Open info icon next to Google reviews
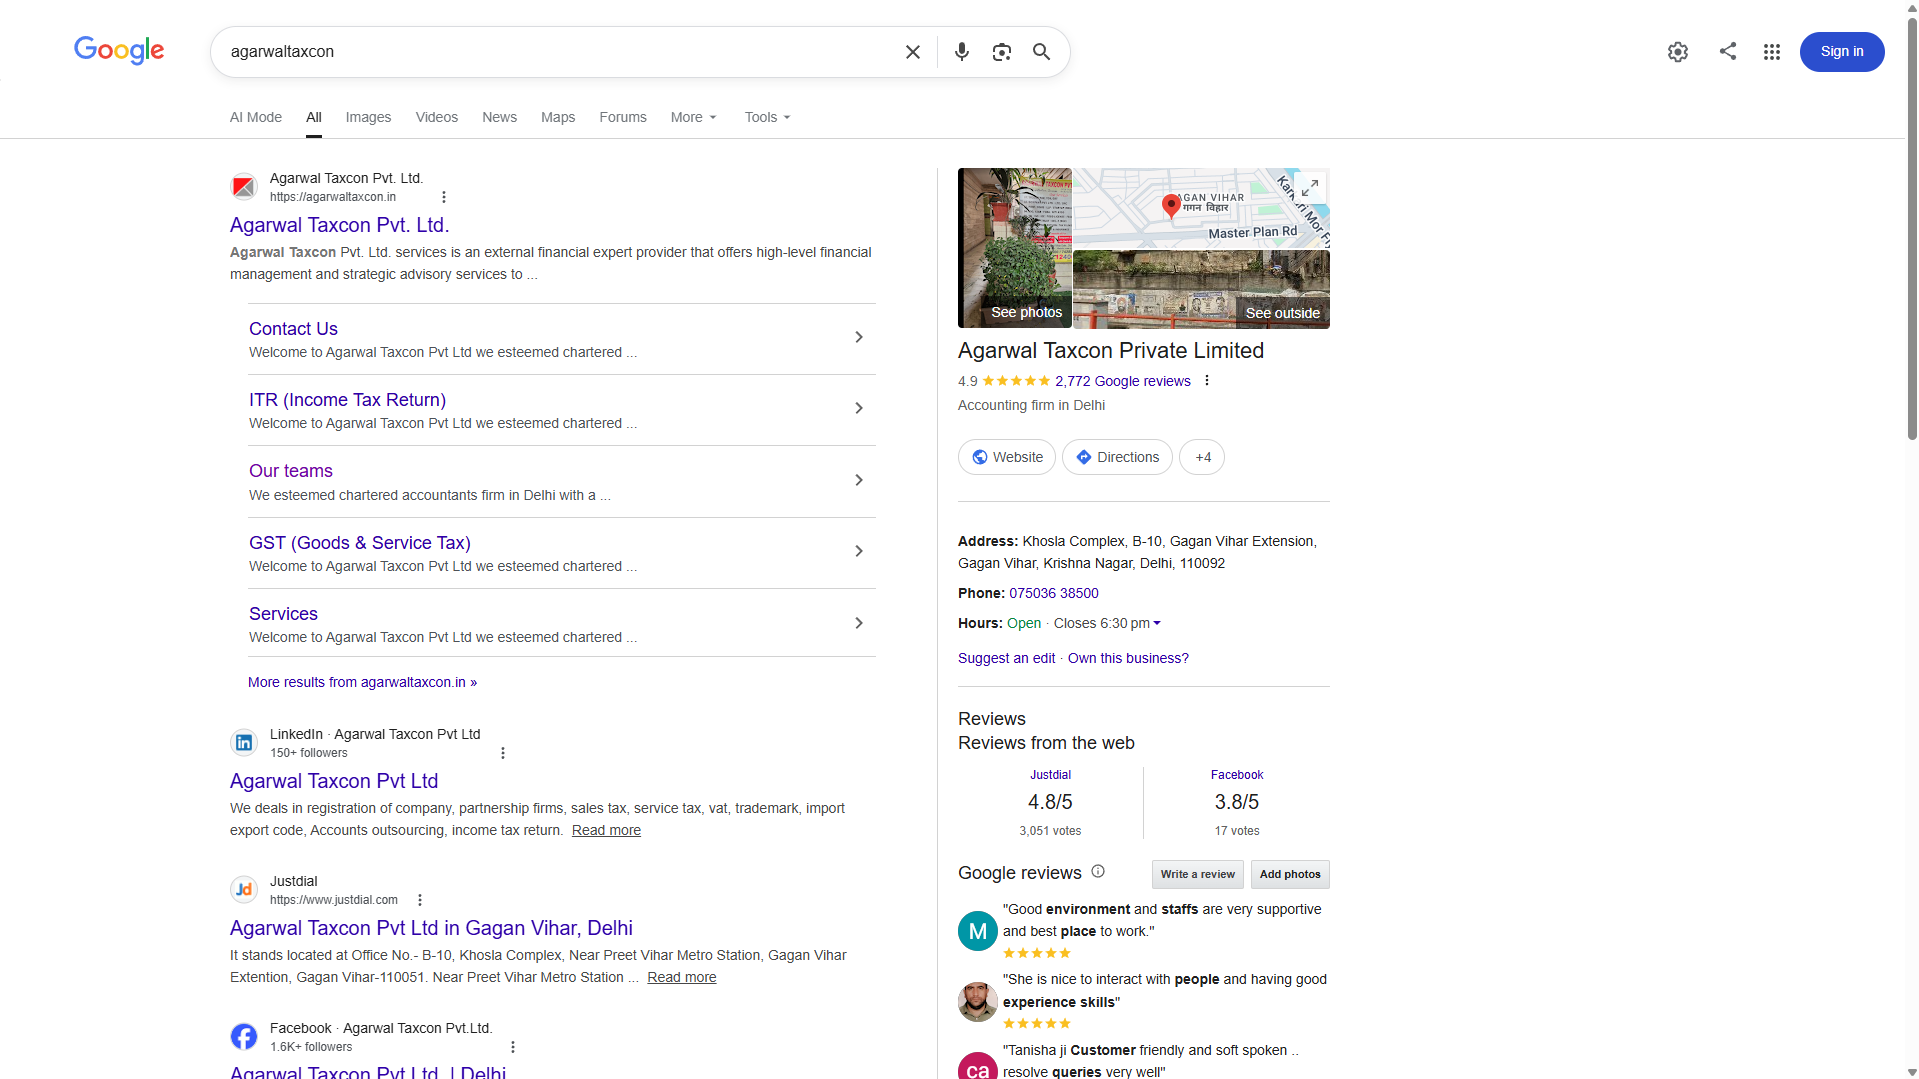Image resolution: width=1919 pixels, height=1079 pixels. (x=1098, y=871)
